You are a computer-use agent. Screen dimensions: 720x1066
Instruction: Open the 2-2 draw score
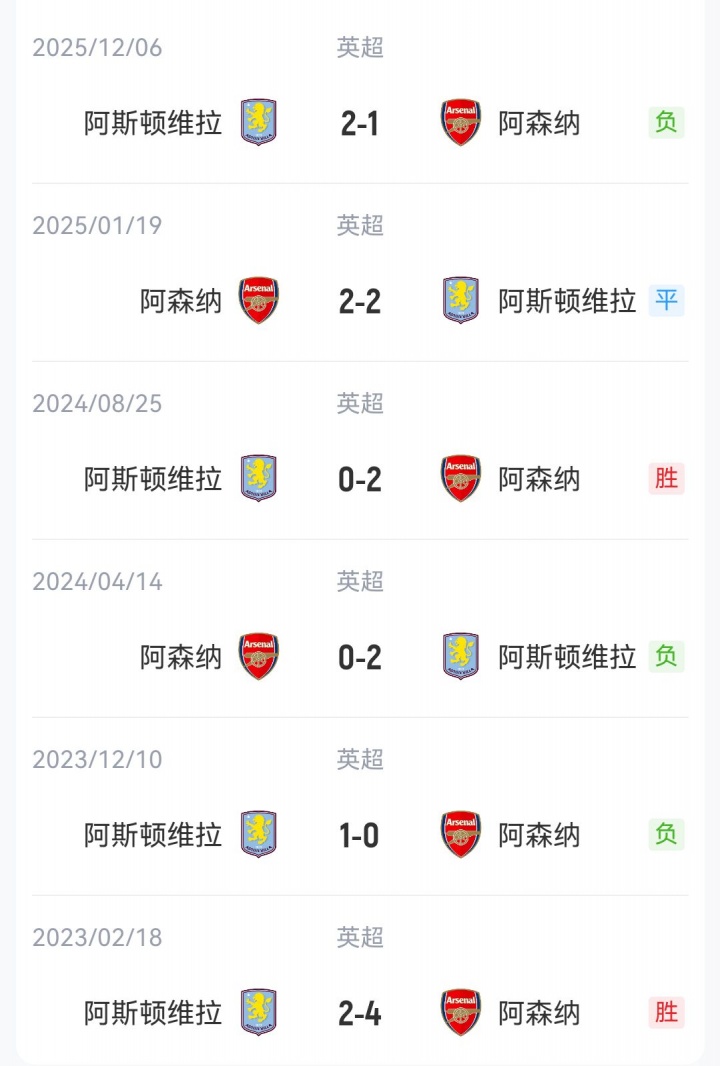click(360, 301)
